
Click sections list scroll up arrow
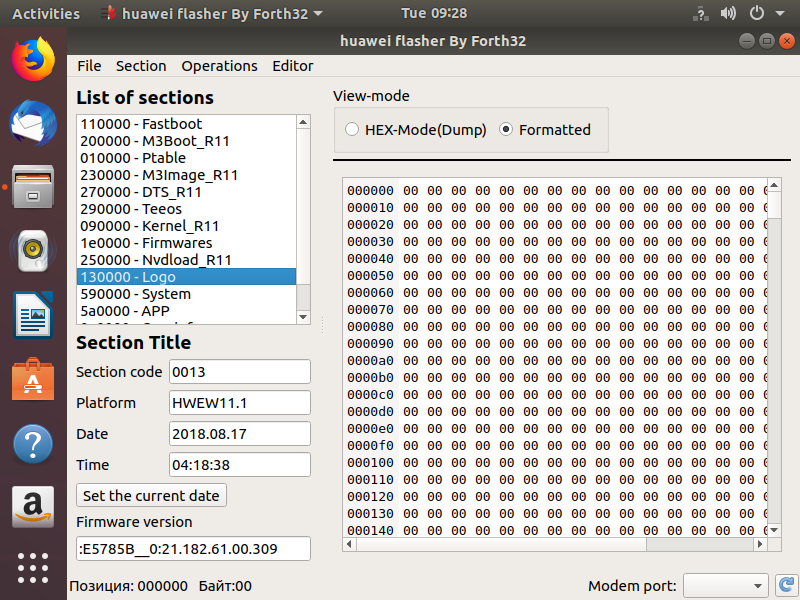pos(303,122)
